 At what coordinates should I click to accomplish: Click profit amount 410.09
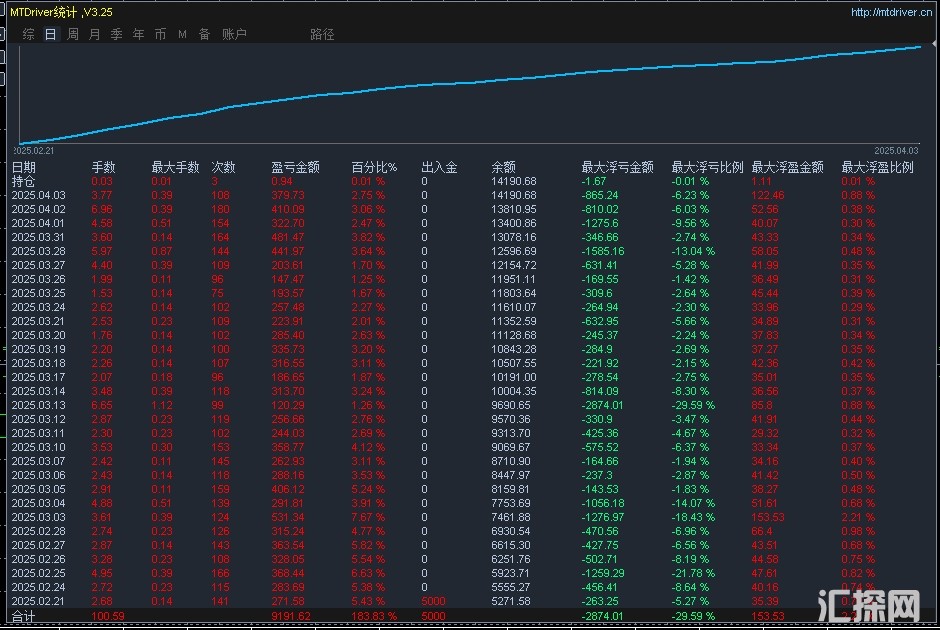point(288,209)
